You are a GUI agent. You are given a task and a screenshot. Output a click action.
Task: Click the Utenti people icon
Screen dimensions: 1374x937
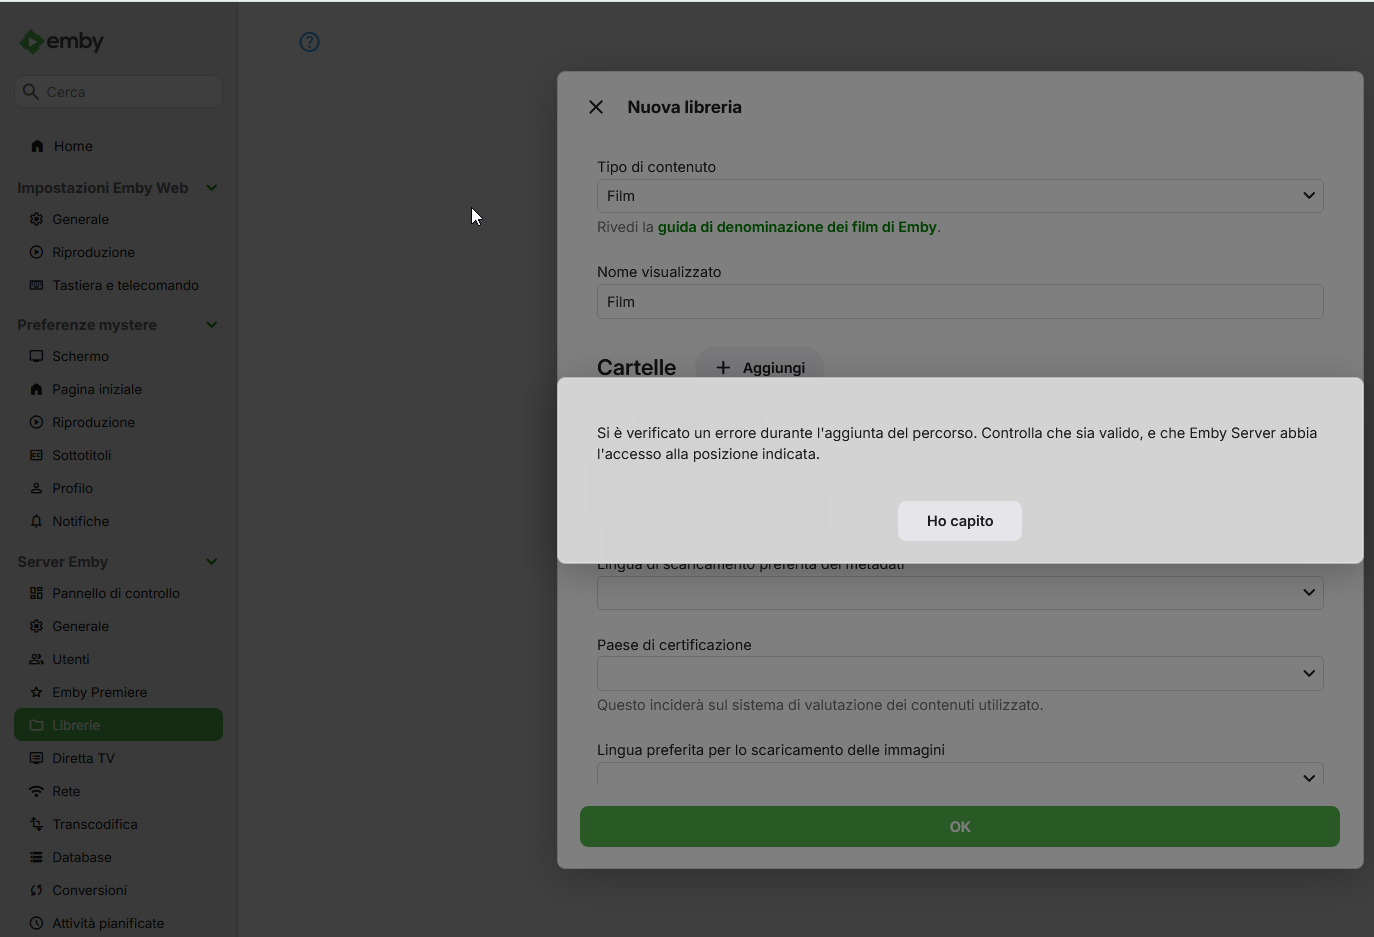click(36, 659)
